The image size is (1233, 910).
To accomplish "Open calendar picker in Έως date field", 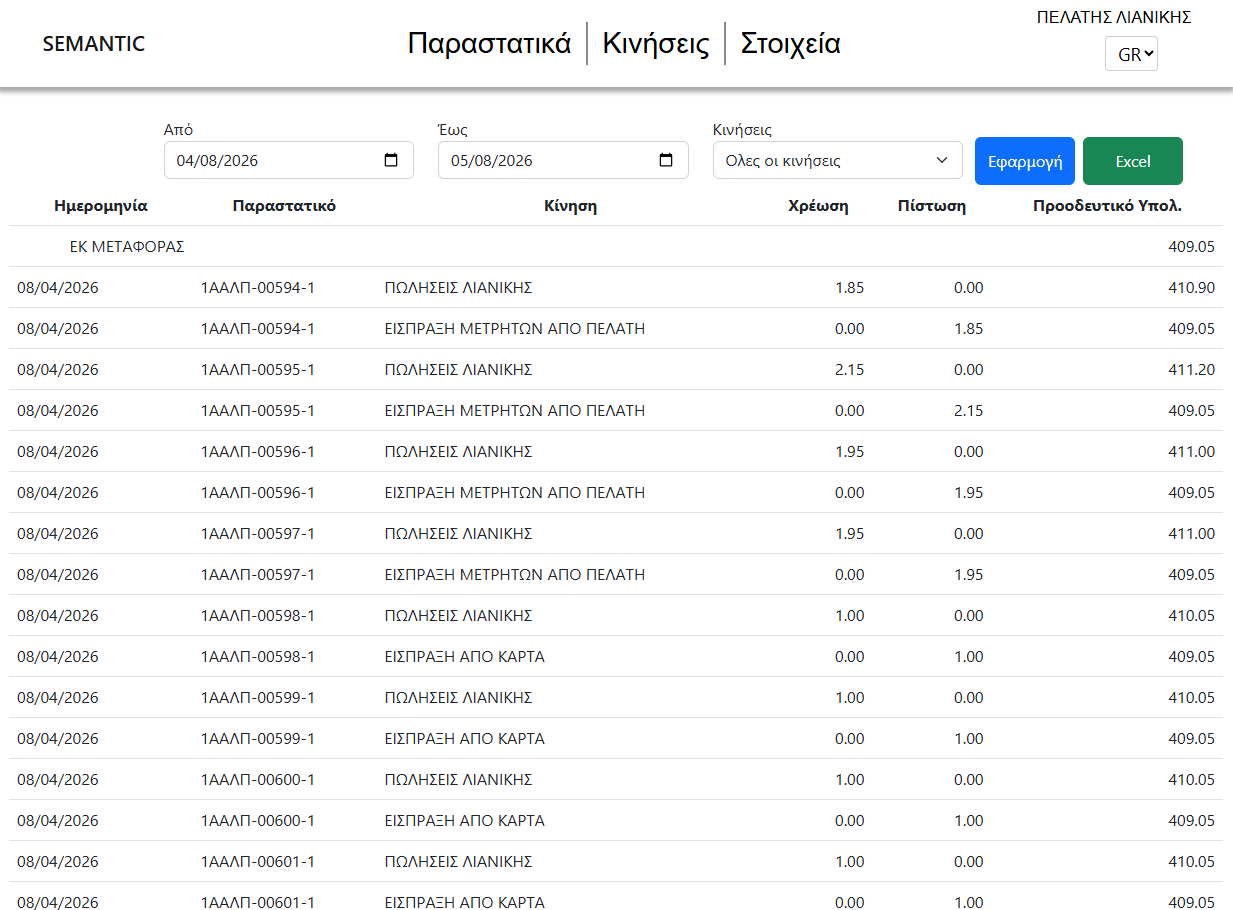I will (x=666, y=160).
